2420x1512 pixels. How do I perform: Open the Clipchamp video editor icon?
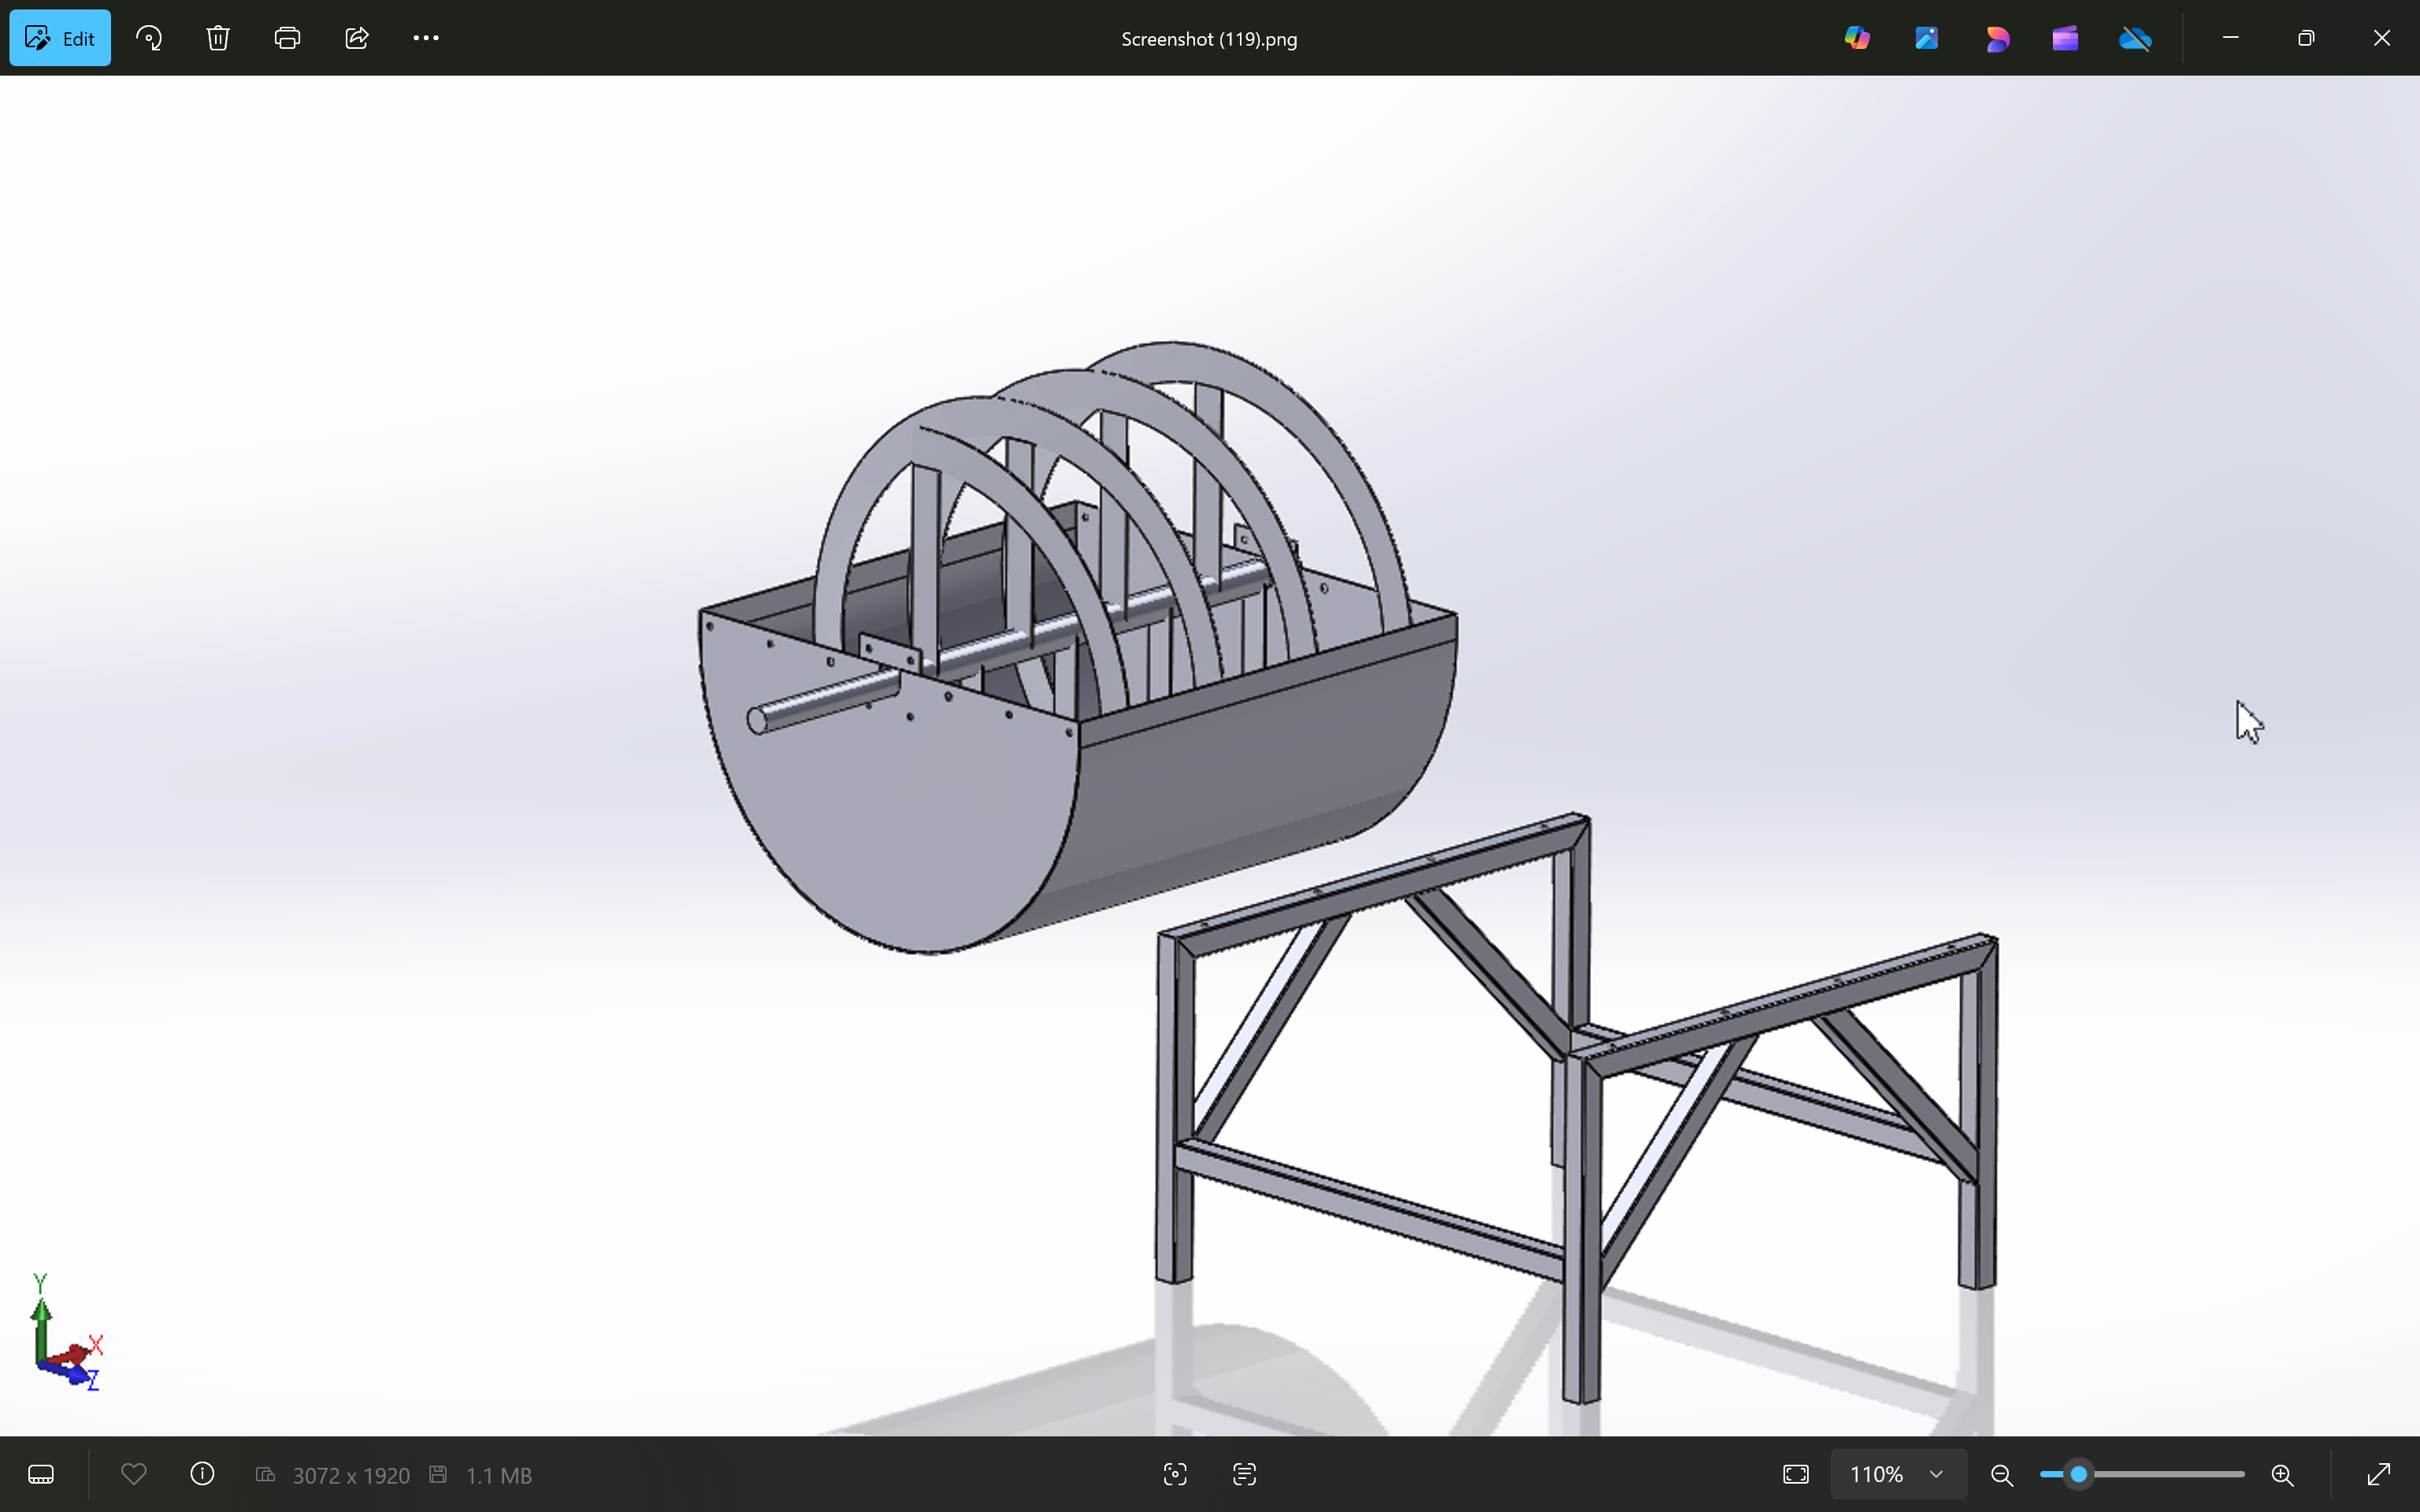[2065, 38]
